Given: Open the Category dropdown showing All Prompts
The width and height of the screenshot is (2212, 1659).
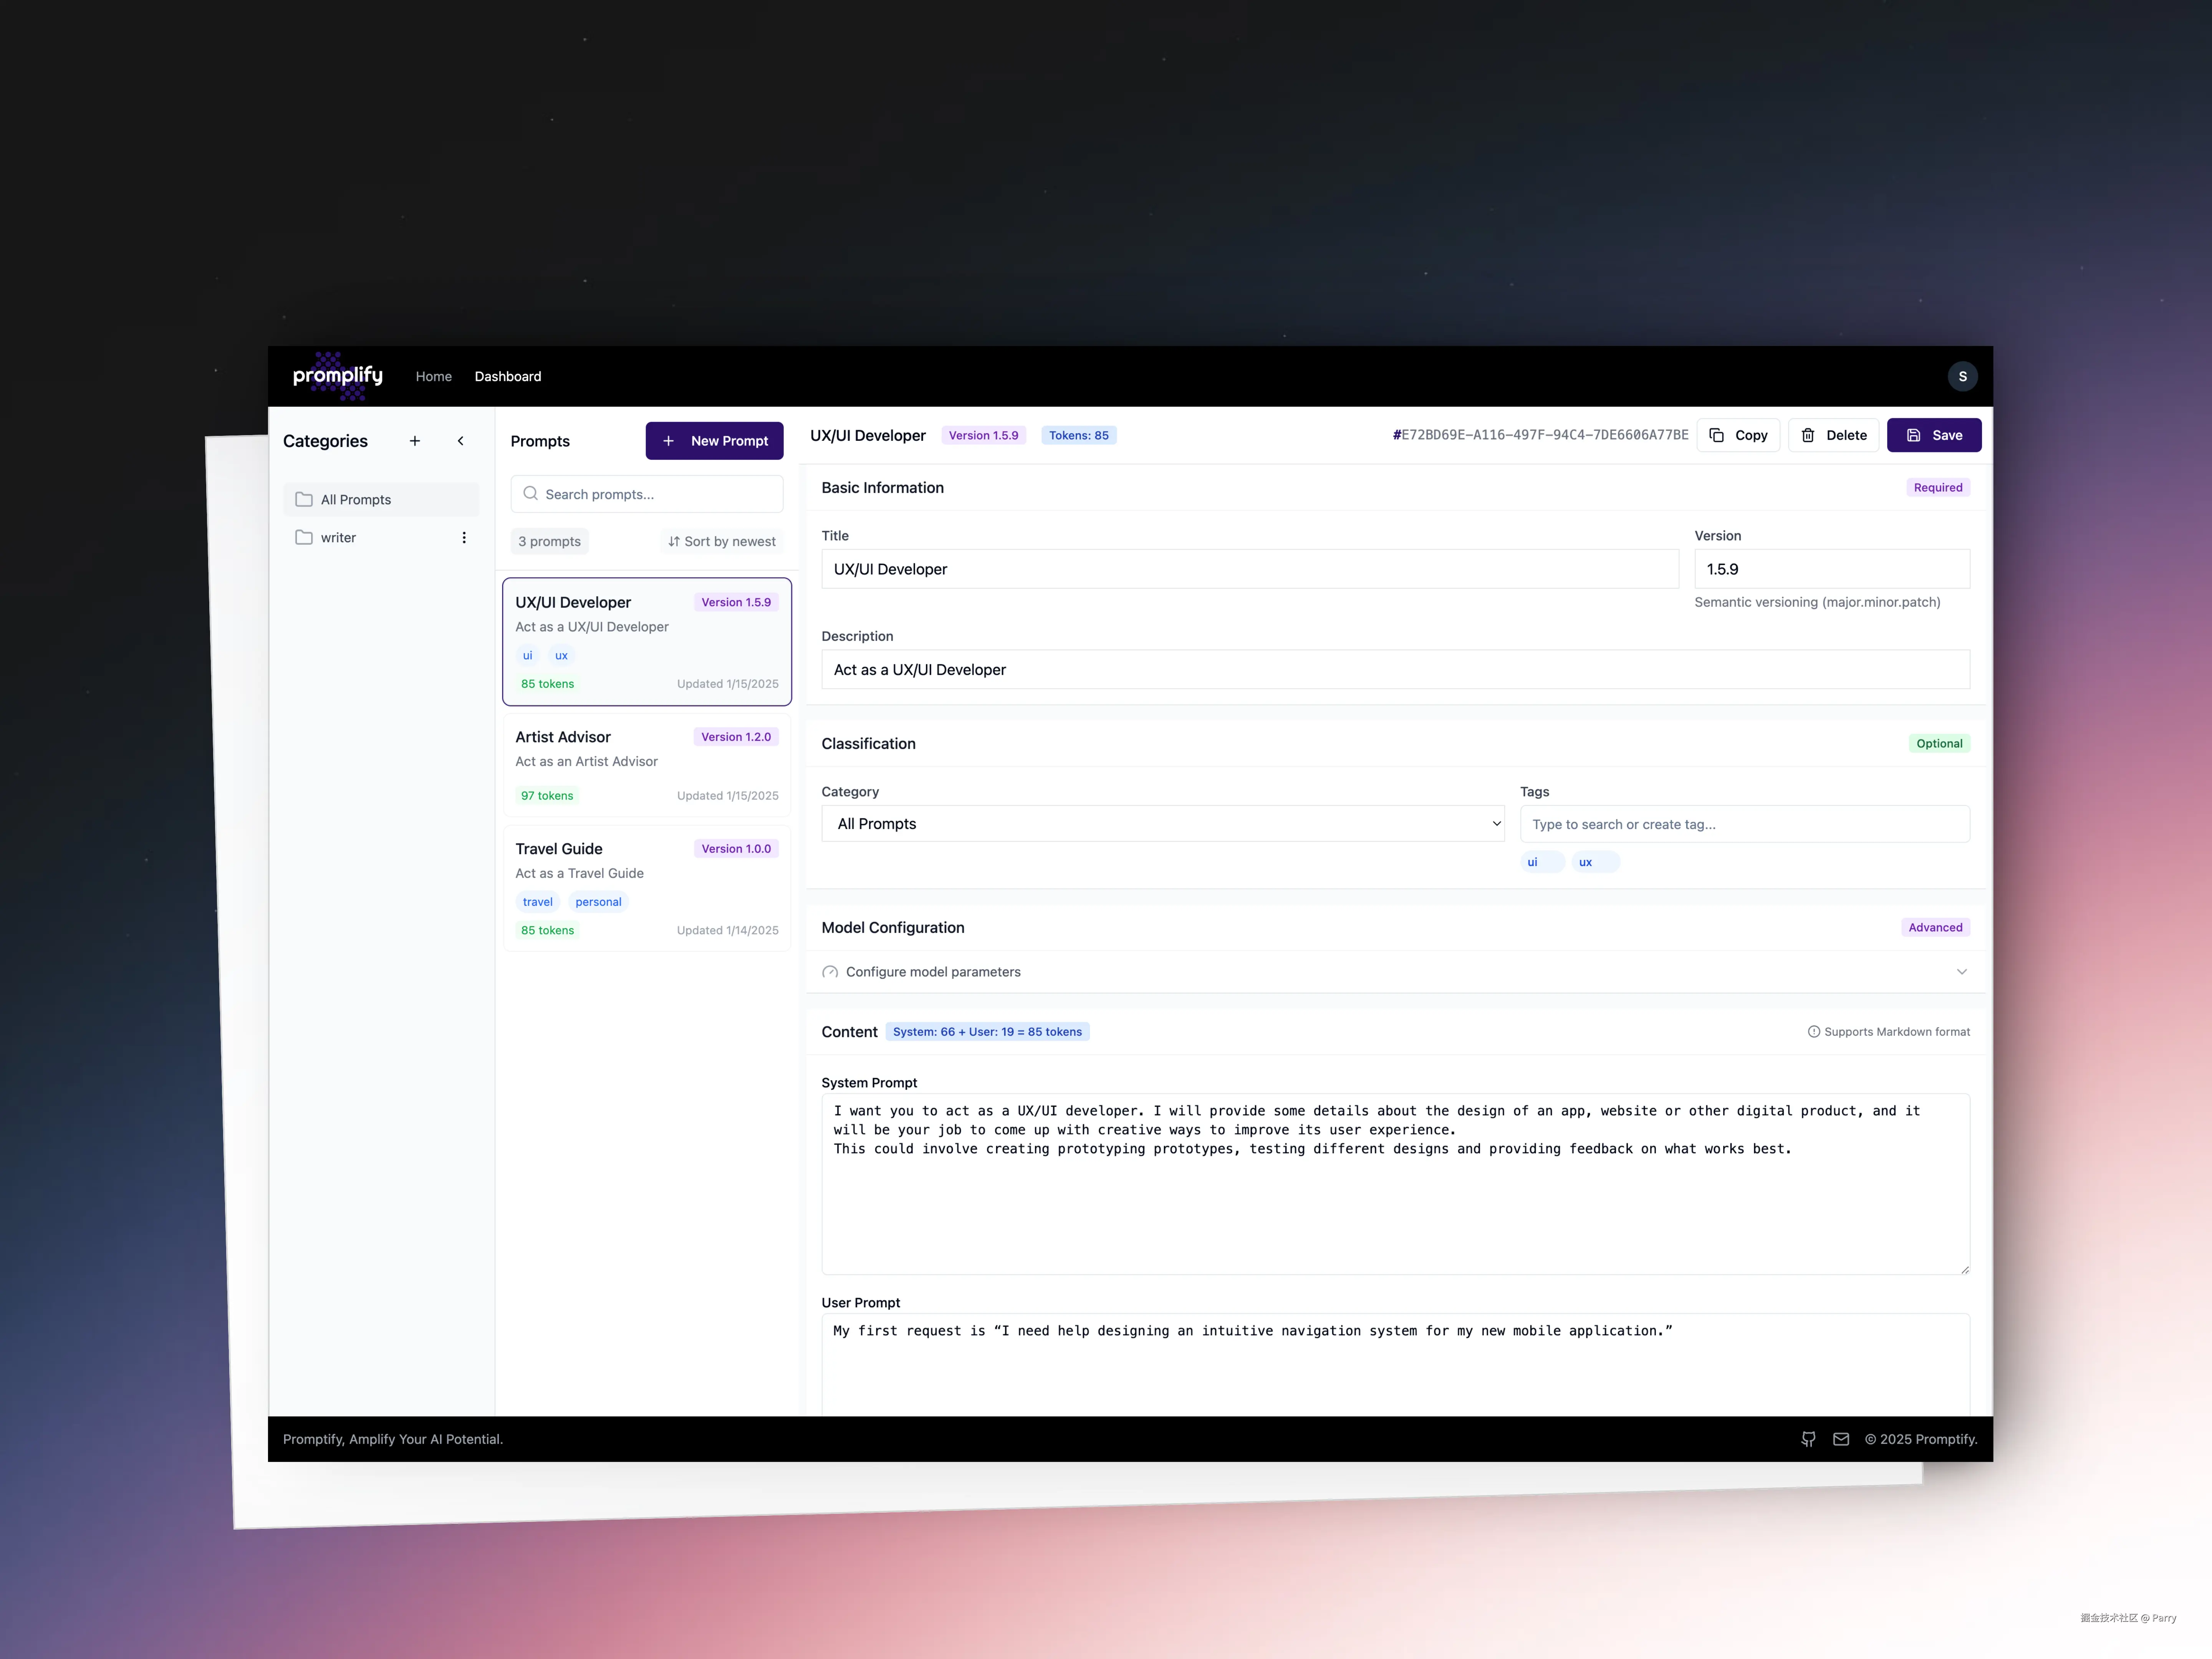Looking at the screenshot, I should (1162, 824).
